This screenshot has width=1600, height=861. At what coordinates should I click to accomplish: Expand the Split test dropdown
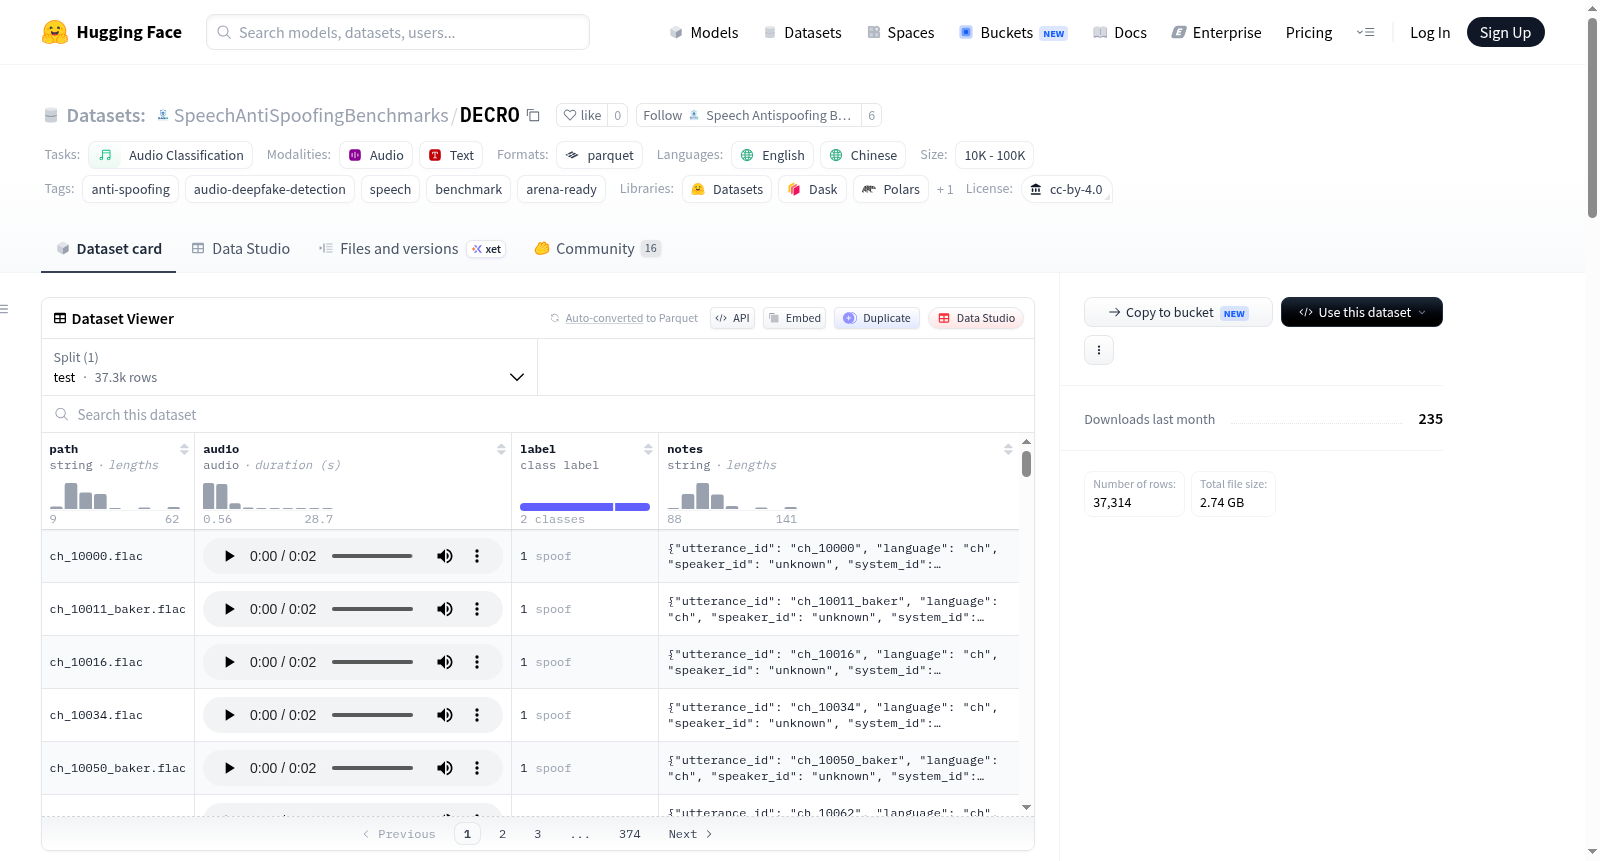coord(289,367)
